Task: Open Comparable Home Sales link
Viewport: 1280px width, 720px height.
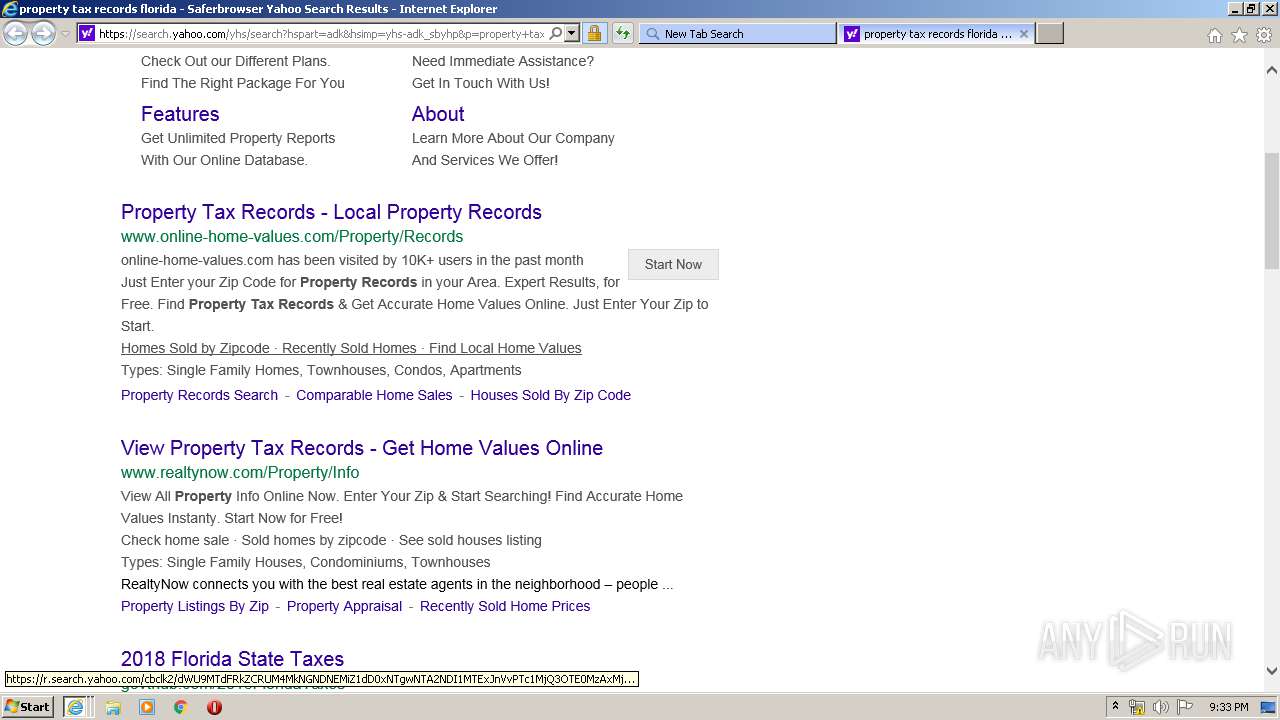Action: 374,395
